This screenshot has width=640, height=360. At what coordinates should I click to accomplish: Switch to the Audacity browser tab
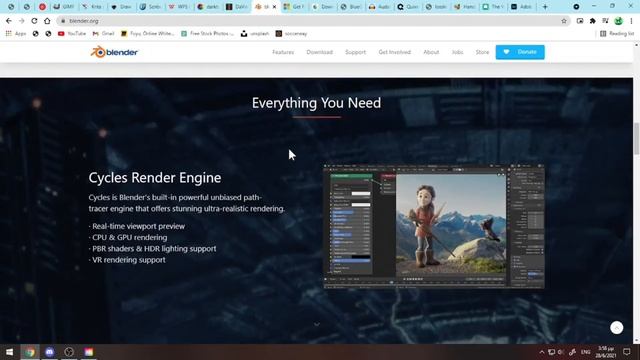(379, 7)
